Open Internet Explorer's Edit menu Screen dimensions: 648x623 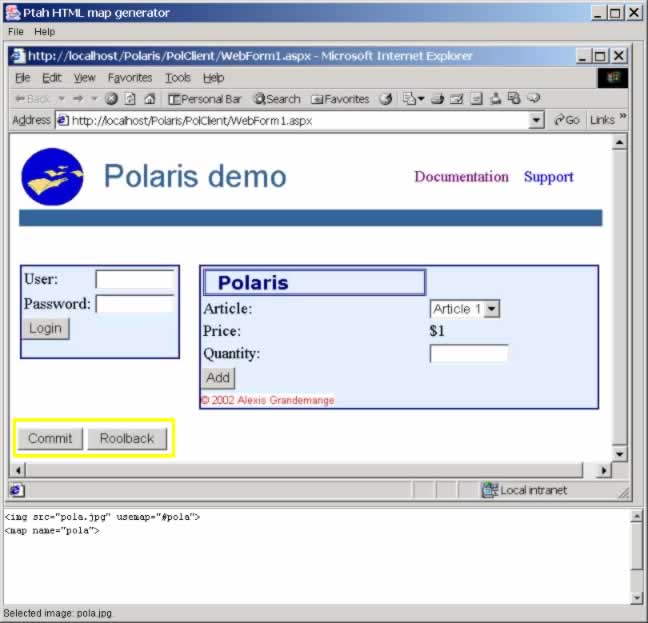tap(52, 78)
